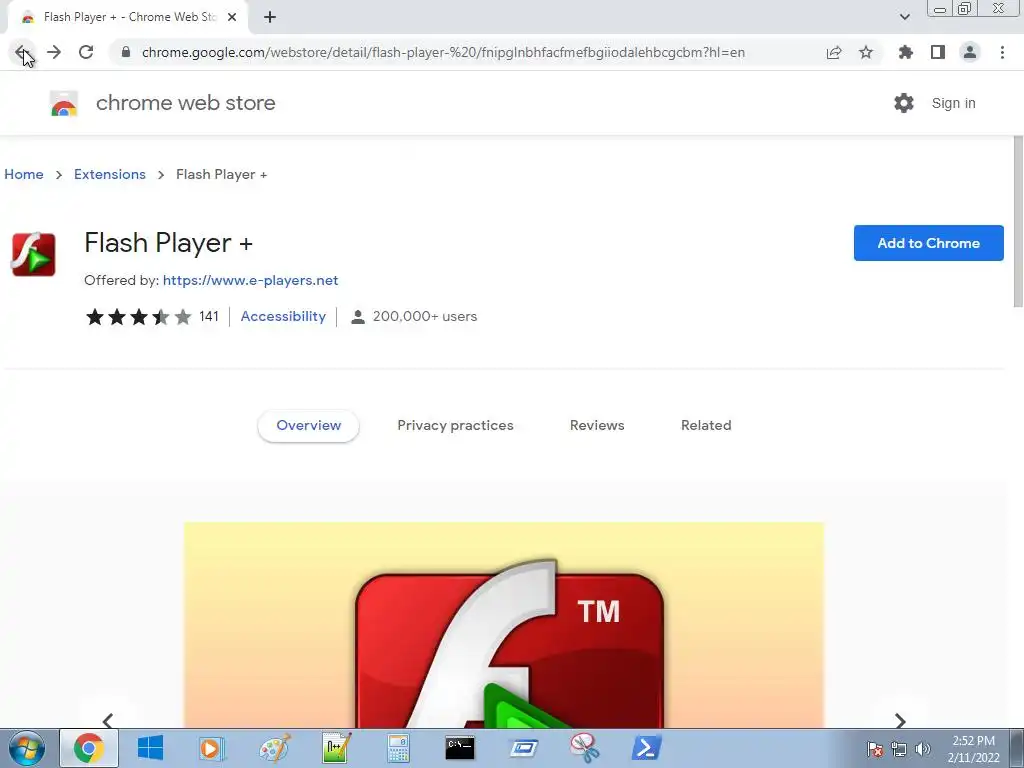Screen dimensions: 1024x768
Task: Click the Sign in link
Action: (x=953, y=103)
